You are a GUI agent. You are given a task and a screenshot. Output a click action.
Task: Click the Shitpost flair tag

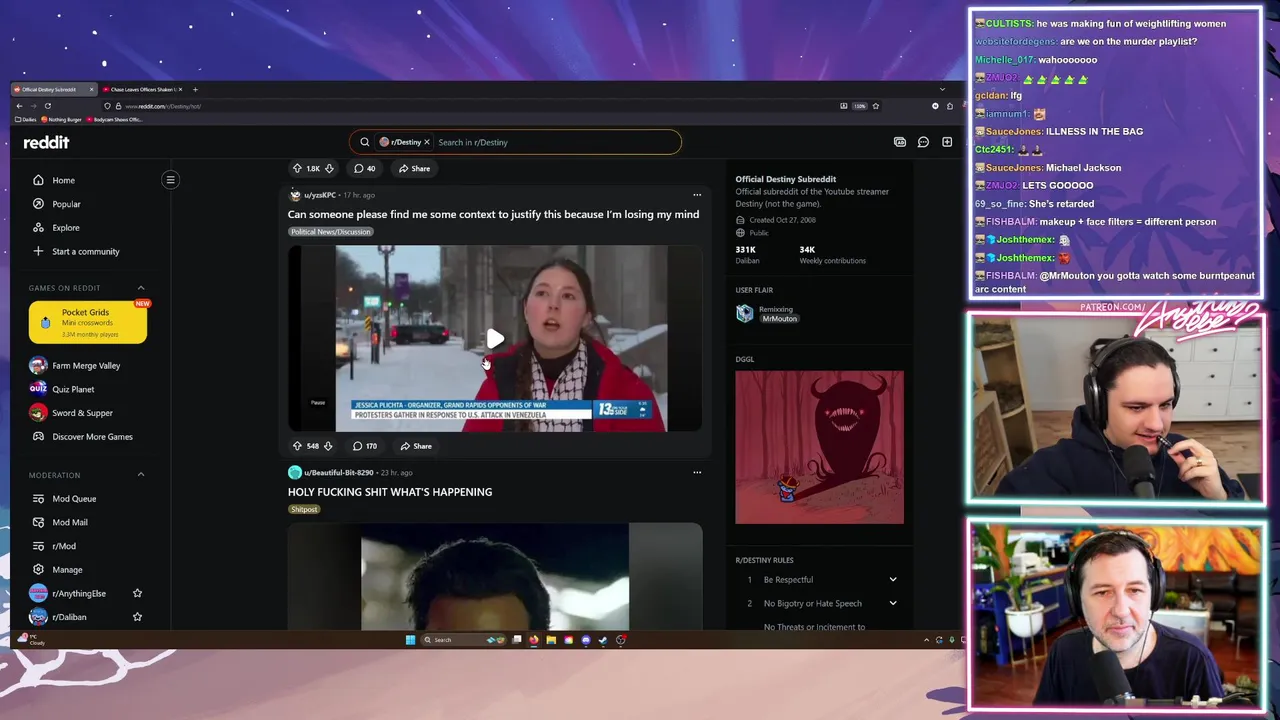304,509
